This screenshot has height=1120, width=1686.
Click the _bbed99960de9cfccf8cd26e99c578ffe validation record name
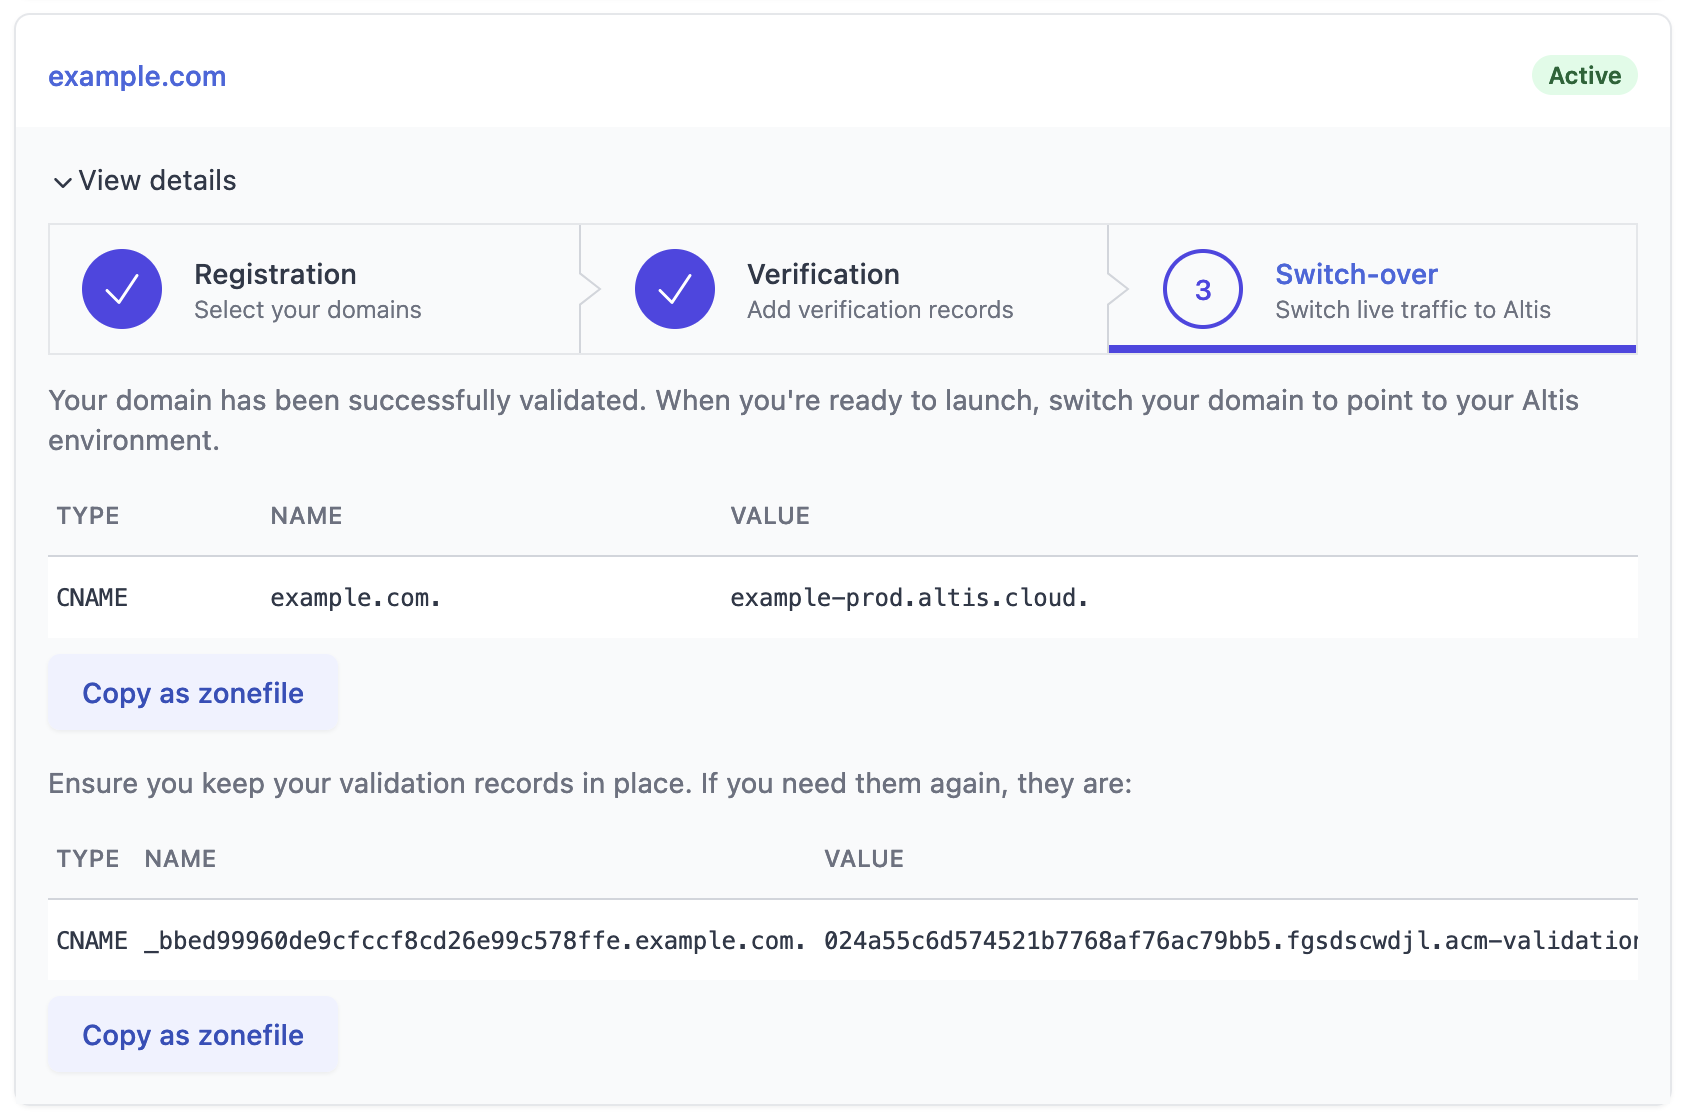(474, 941)
